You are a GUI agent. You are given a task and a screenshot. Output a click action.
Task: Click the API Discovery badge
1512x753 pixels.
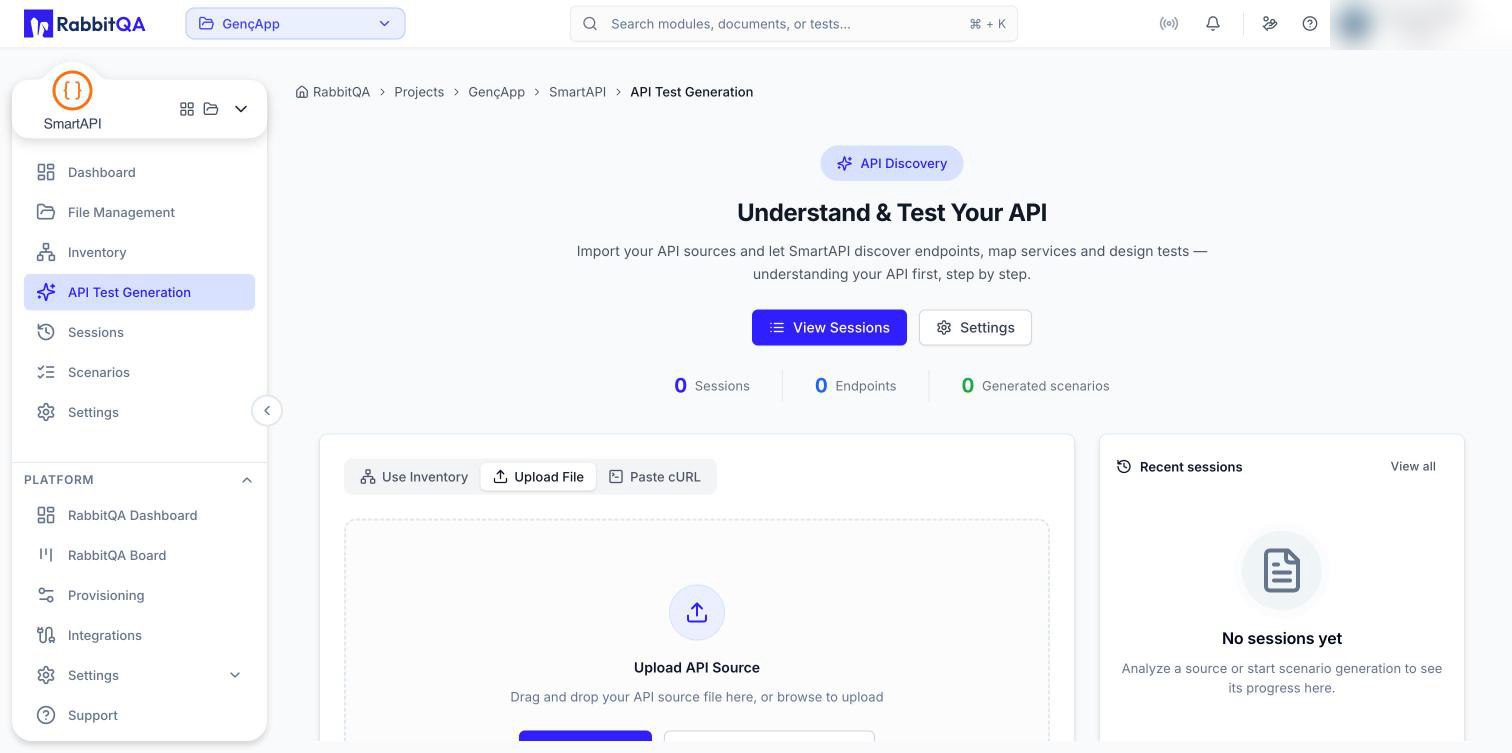pyautogui.click(x=892, y=164)
